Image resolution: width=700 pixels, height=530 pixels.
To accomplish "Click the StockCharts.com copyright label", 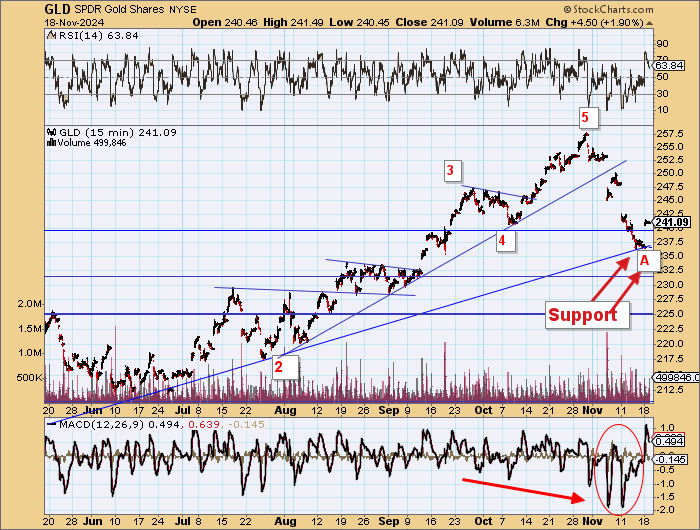I will point(608,9).
